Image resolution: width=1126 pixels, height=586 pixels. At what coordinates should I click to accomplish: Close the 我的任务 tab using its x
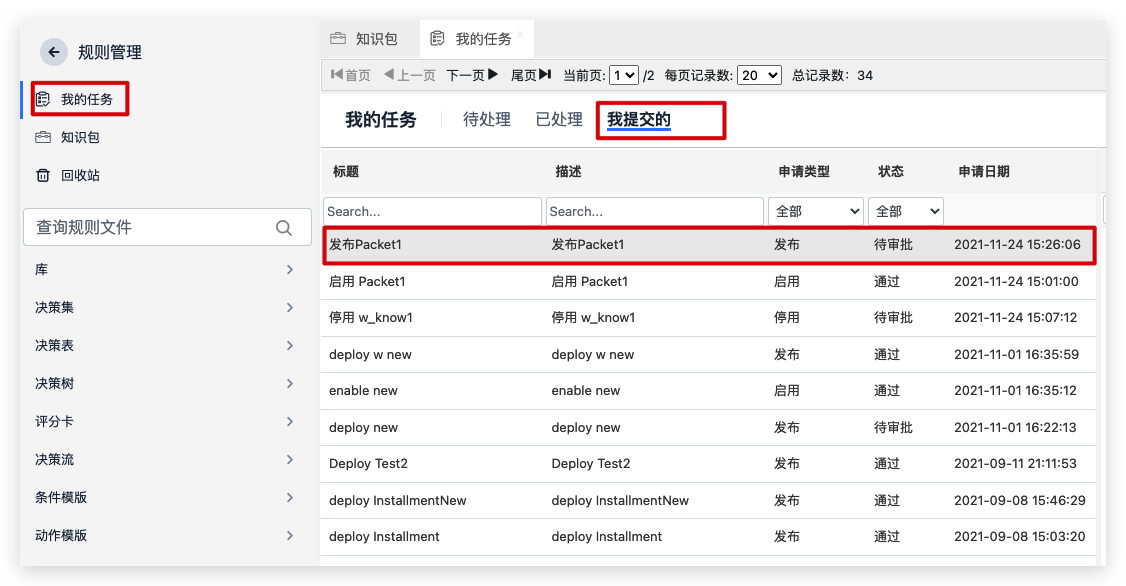pos(520,34)
